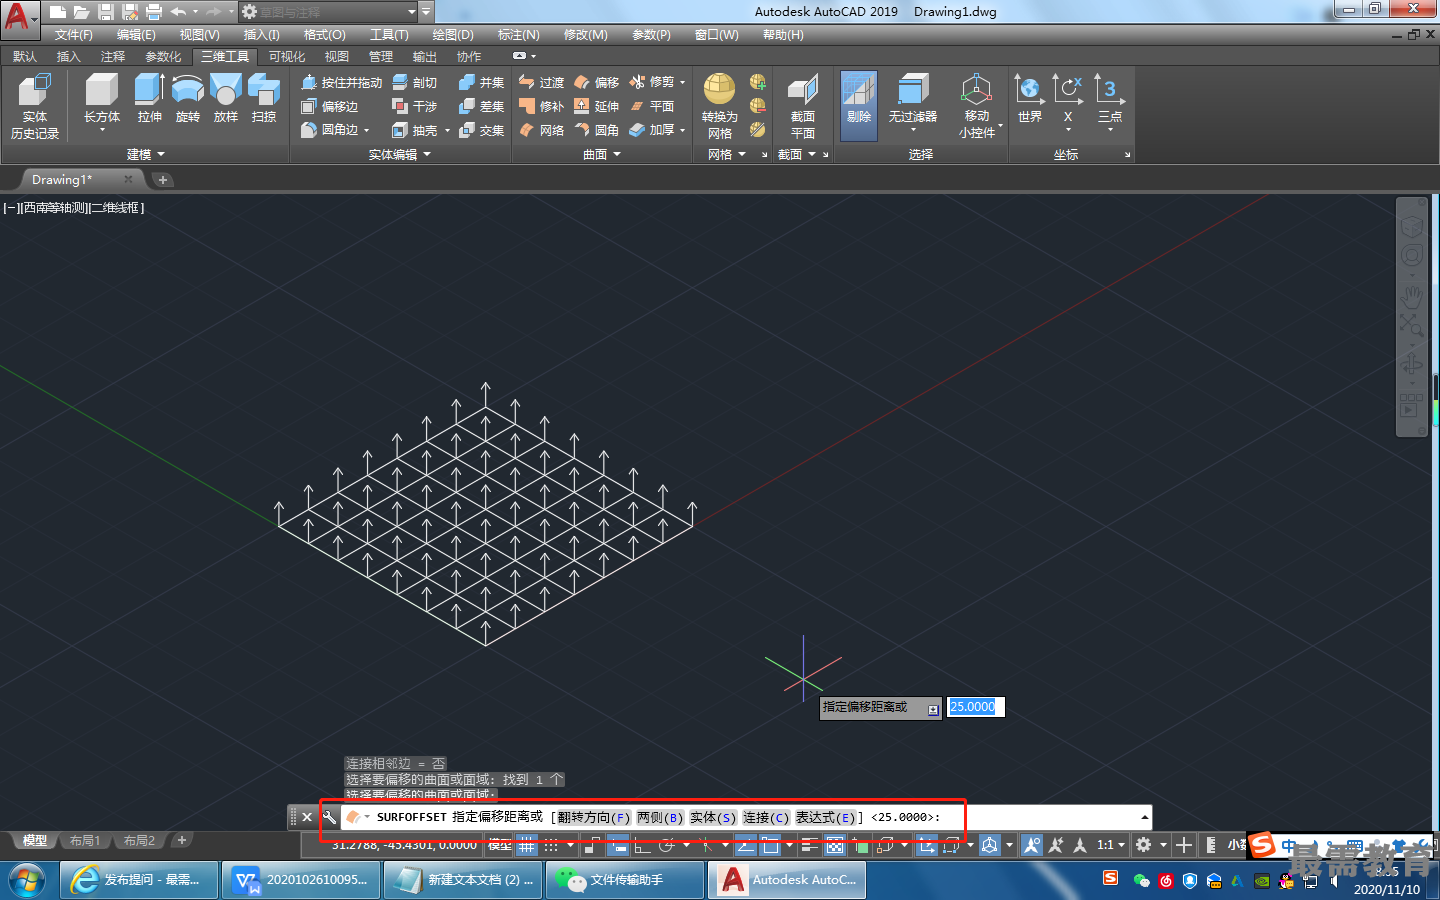
Task: Open the 格式(O) menu
Action: pyautogui.click(x=325, y=35)
